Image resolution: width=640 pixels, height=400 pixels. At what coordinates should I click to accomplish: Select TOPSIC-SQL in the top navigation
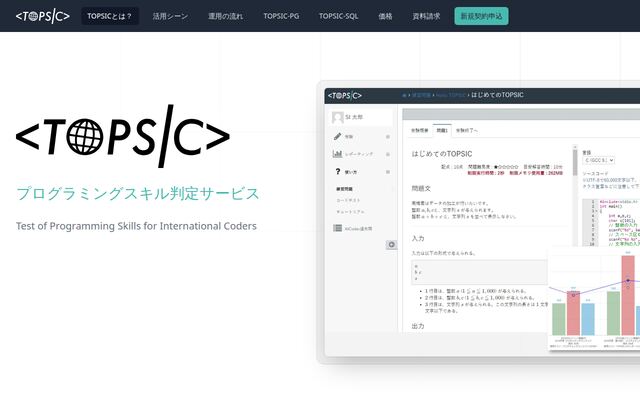(x=338, y=16)
